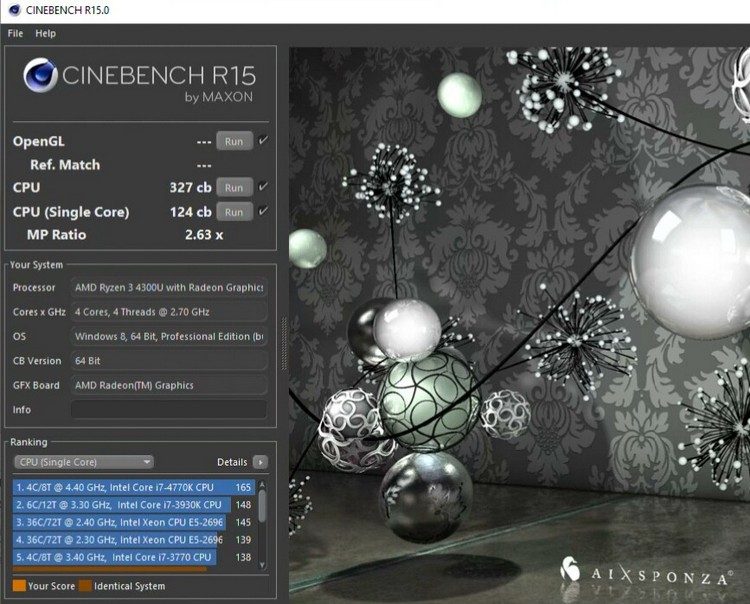Image resolution: width=750 pixels, height=604 pixels.
Task: Open the Help menu
Action: coord(46,33)
